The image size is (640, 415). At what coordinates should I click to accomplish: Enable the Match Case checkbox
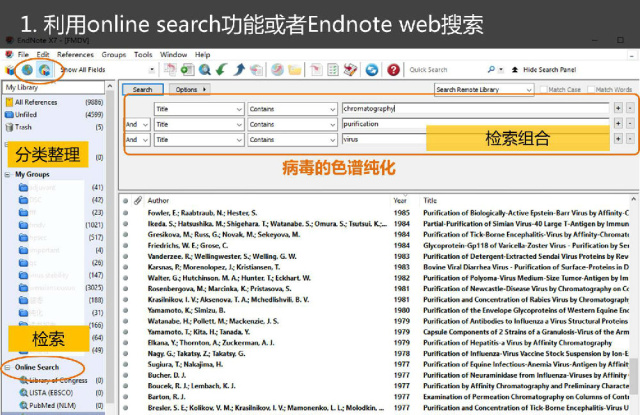tap(545, 90)
